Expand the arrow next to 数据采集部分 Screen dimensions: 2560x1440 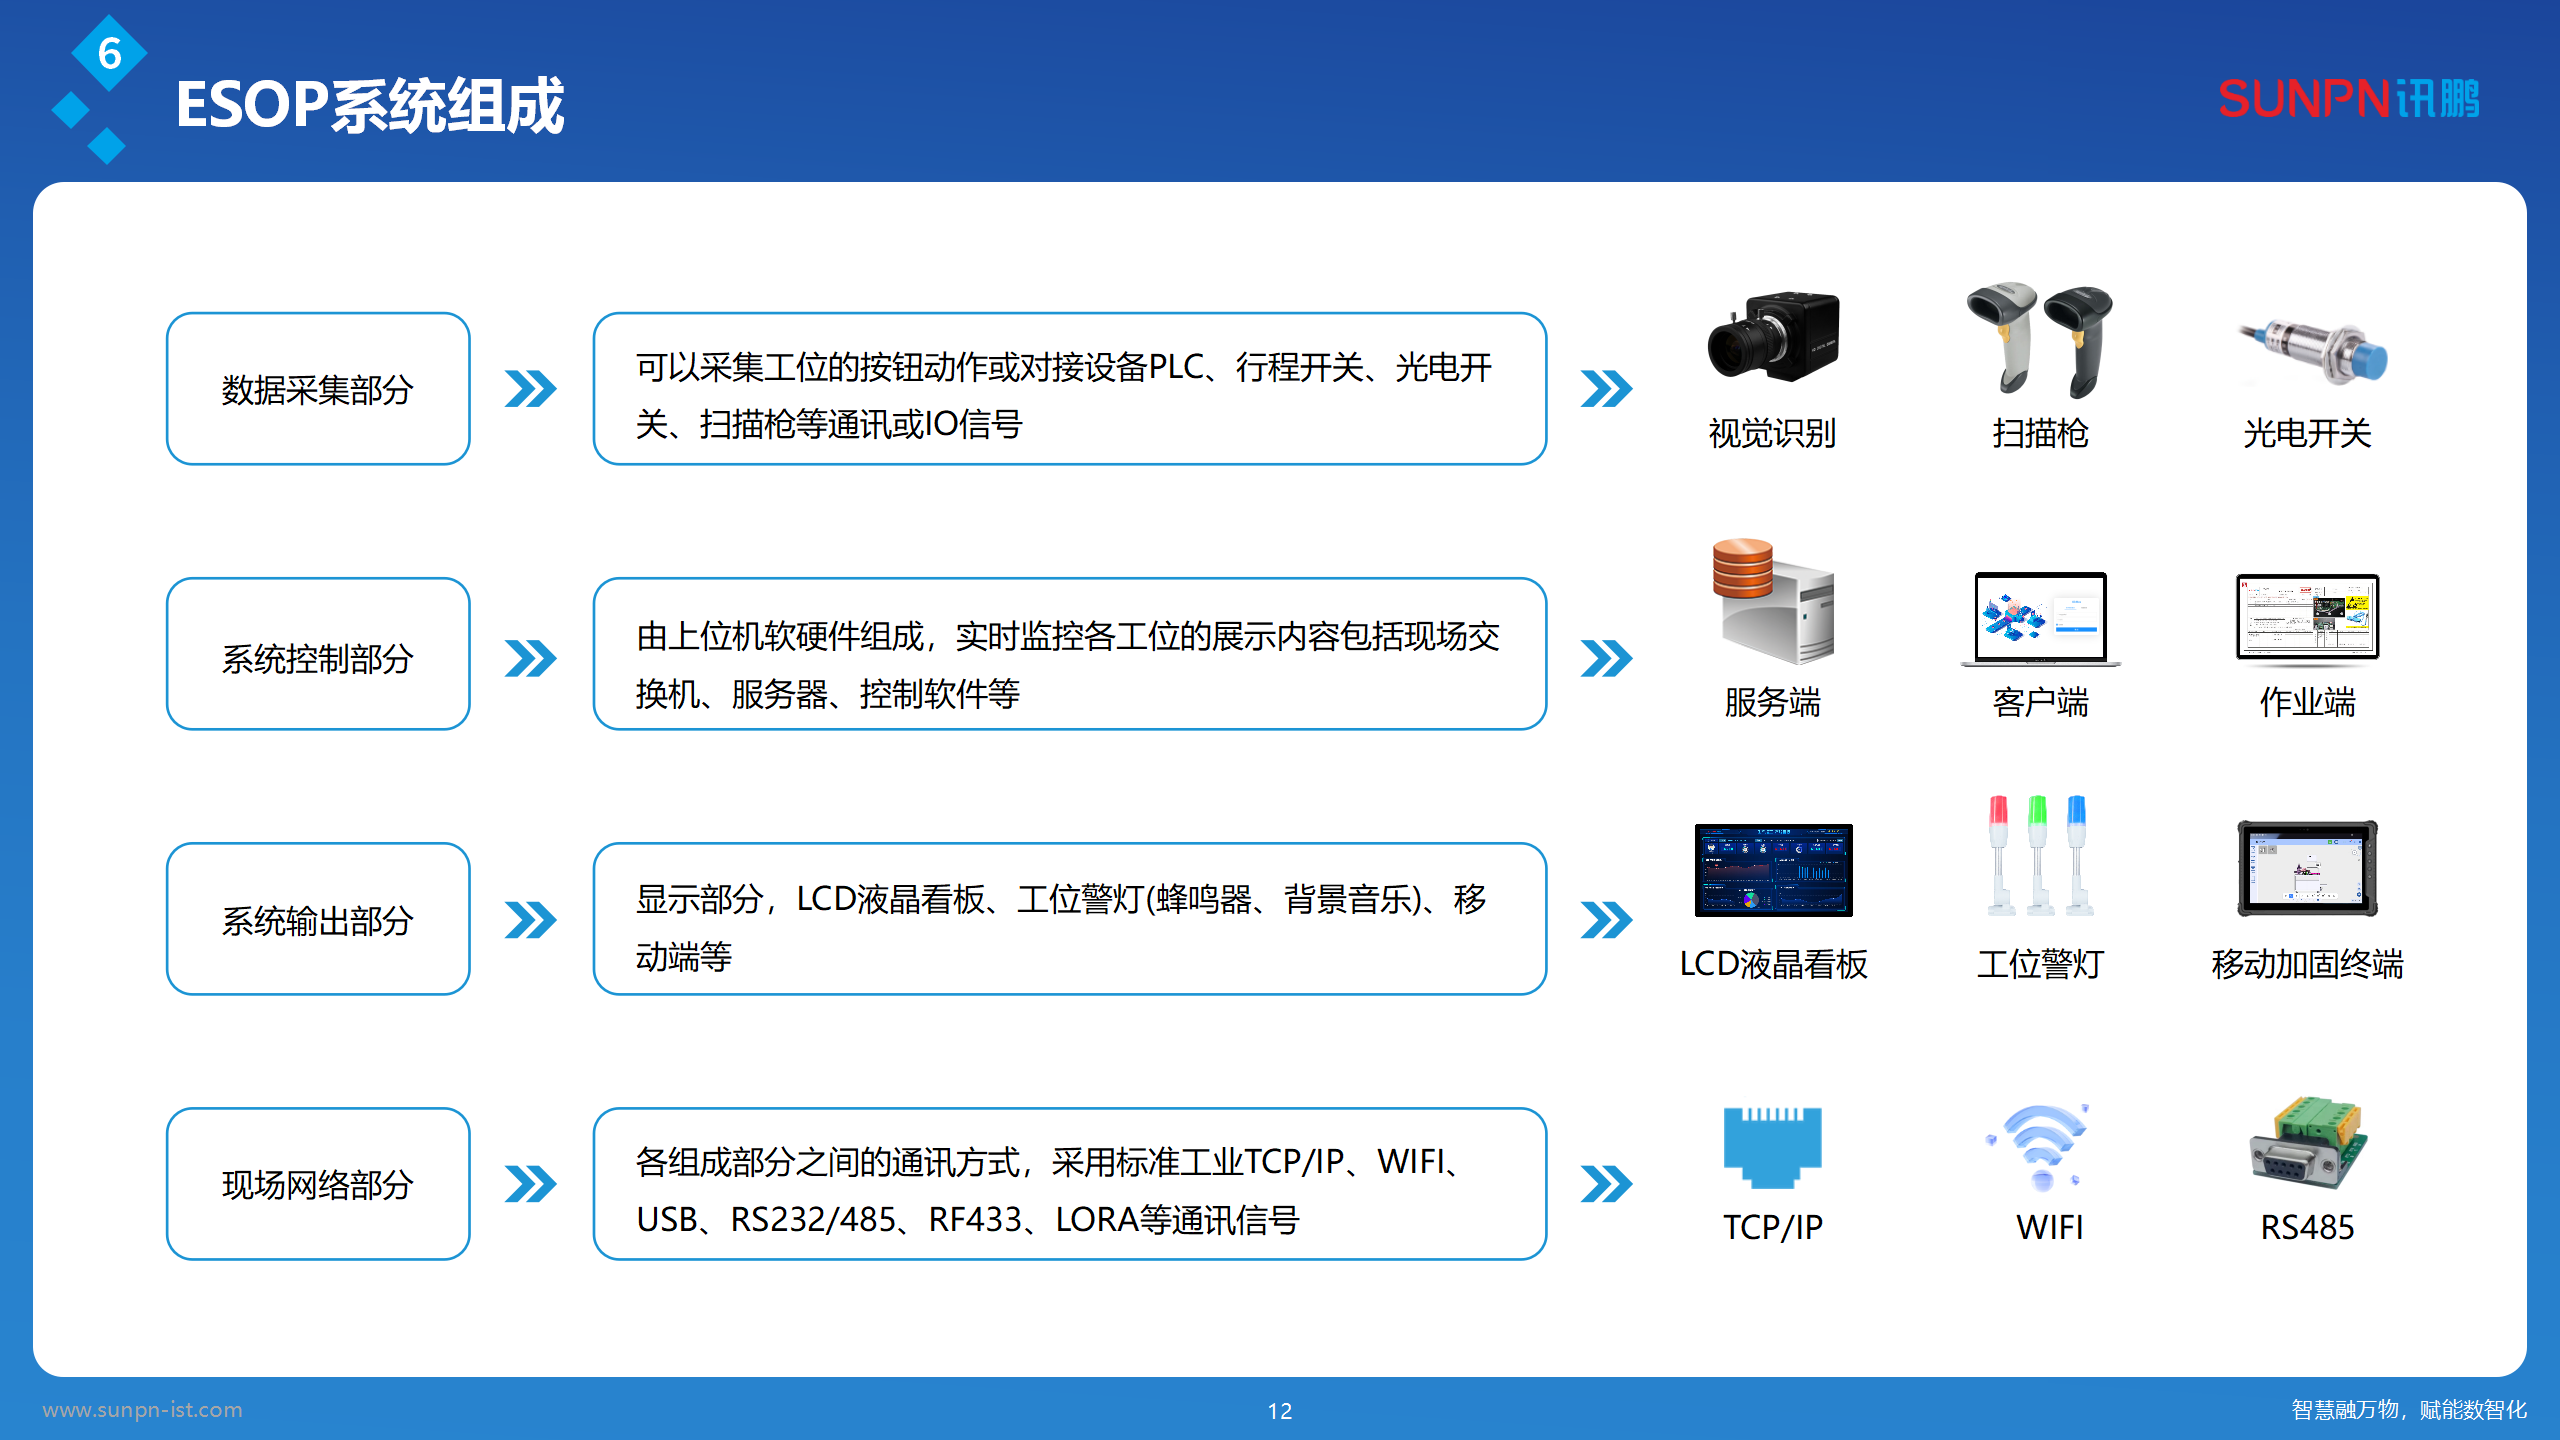point(531,389)
